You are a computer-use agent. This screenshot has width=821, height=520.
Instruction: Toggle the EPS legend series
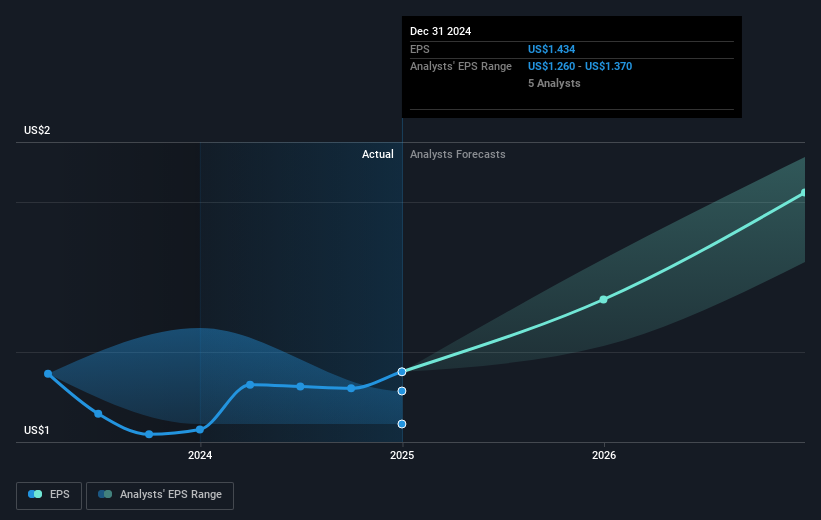click(49, 495)
